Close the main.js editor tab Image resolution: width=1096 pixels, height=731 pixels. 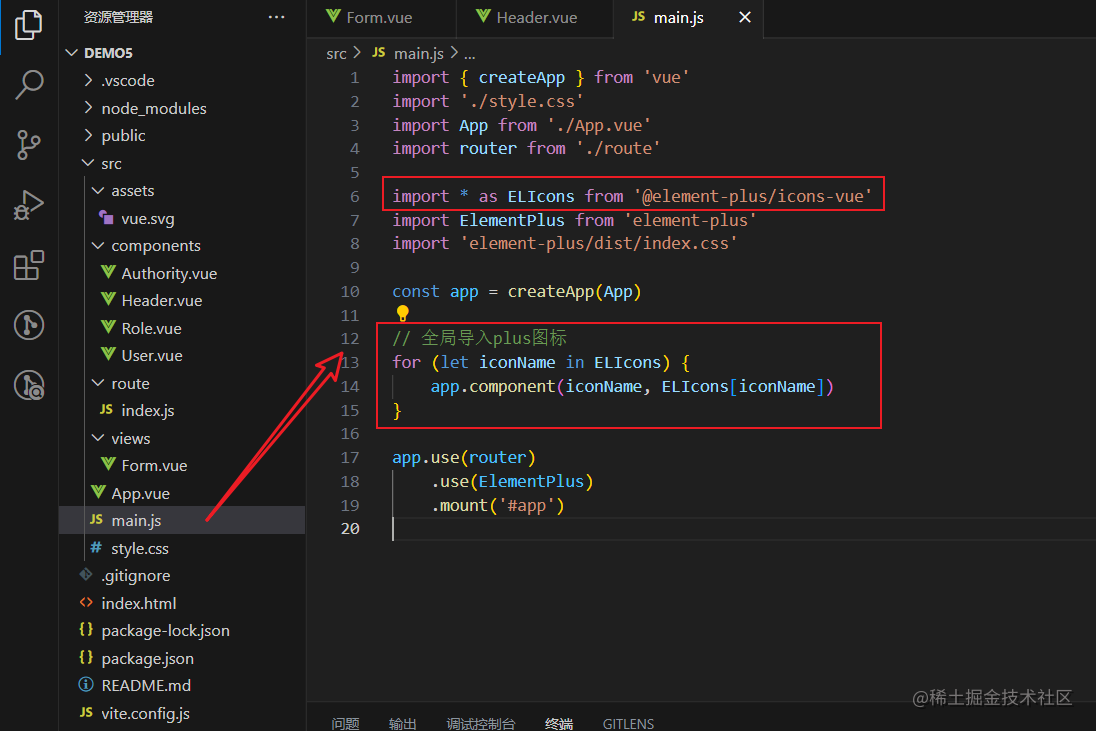pyautogui.click(x=745, y=17)
